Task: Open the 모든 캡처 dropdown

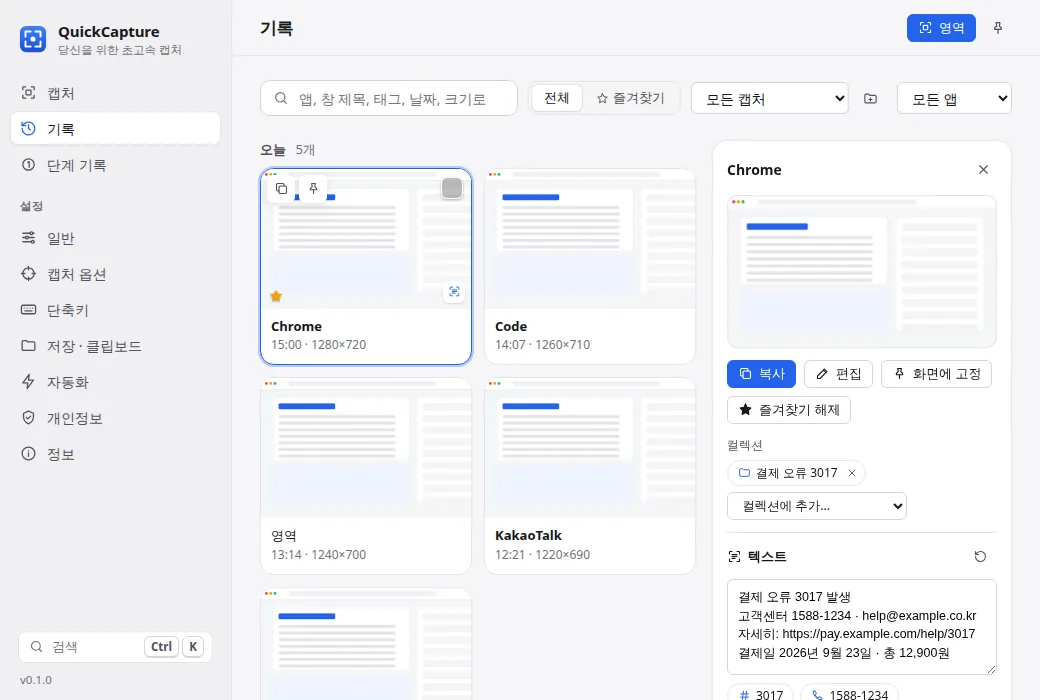Action: click(x=769, y=98)
